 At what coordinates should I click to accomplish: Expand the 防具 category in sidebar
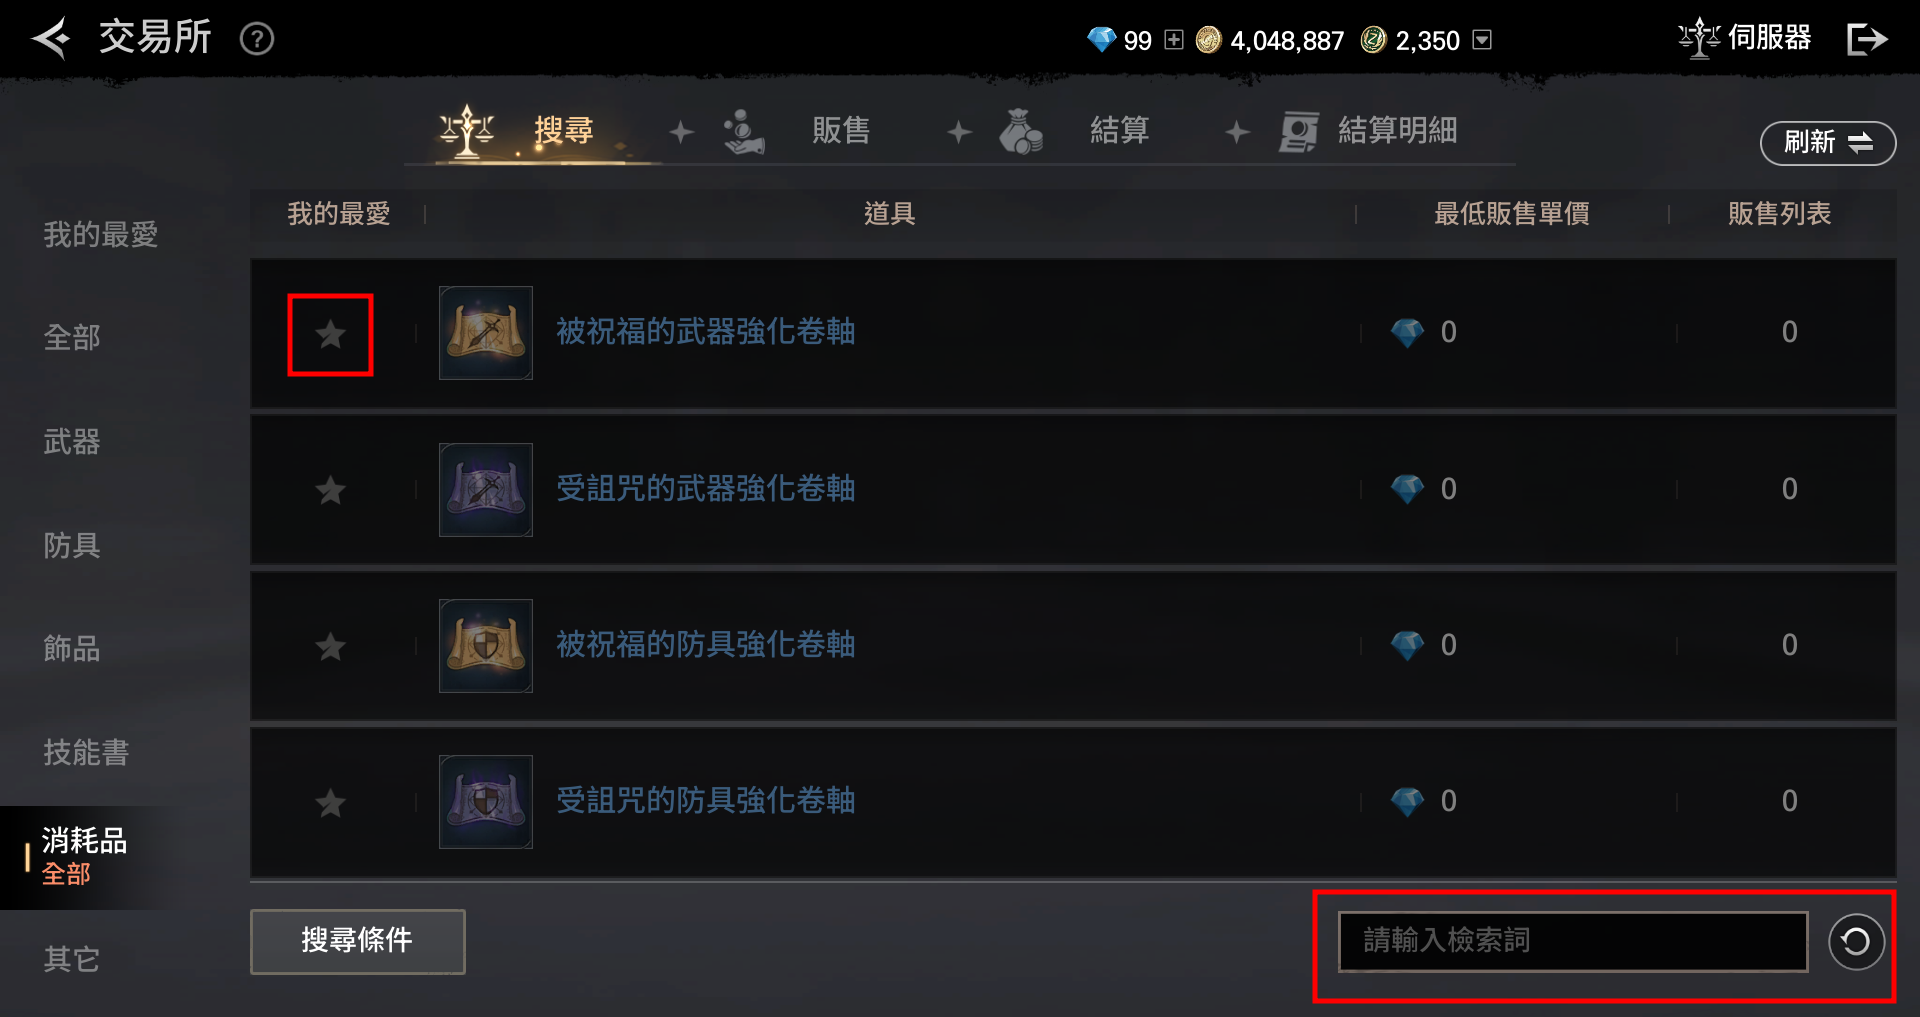coord(72,545)
